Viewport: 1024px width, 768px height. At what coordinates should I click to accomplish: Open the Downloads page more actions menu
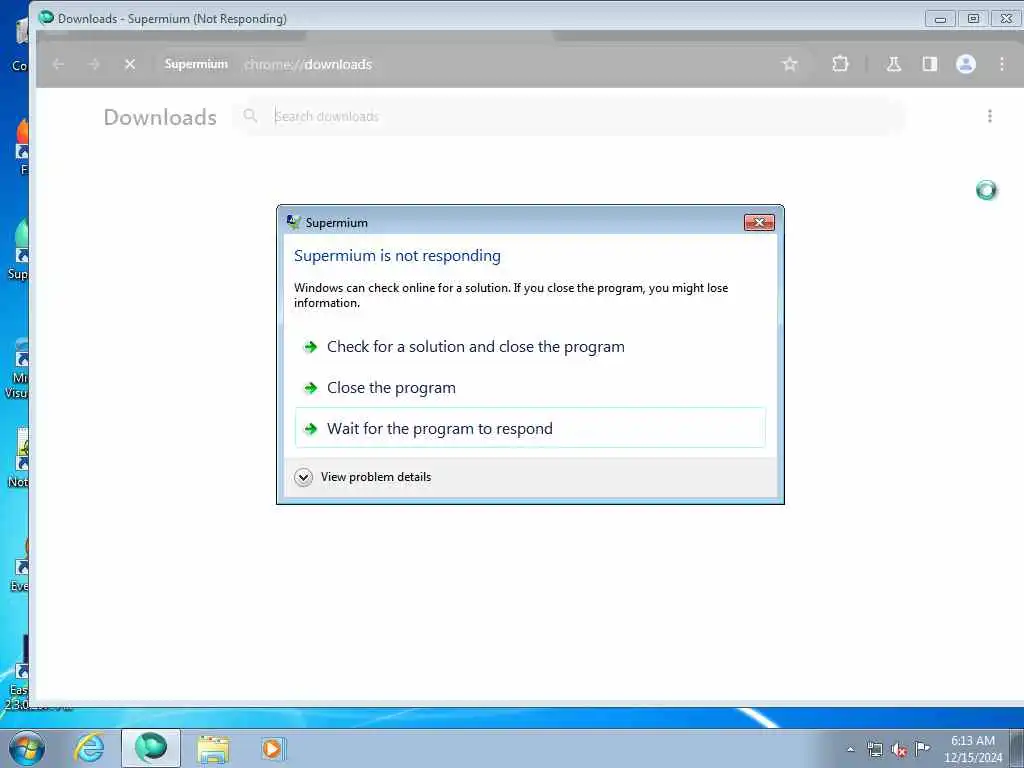tap(990, 116)
